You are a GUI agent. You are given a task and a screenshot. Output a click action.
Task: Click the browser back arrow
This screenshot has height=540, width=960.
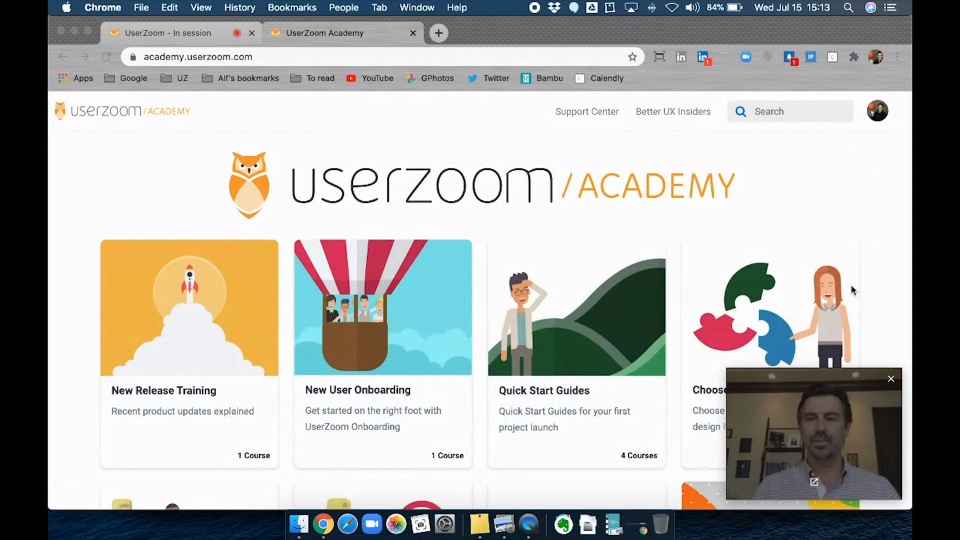pyautogui.click(x=63, y=57)
